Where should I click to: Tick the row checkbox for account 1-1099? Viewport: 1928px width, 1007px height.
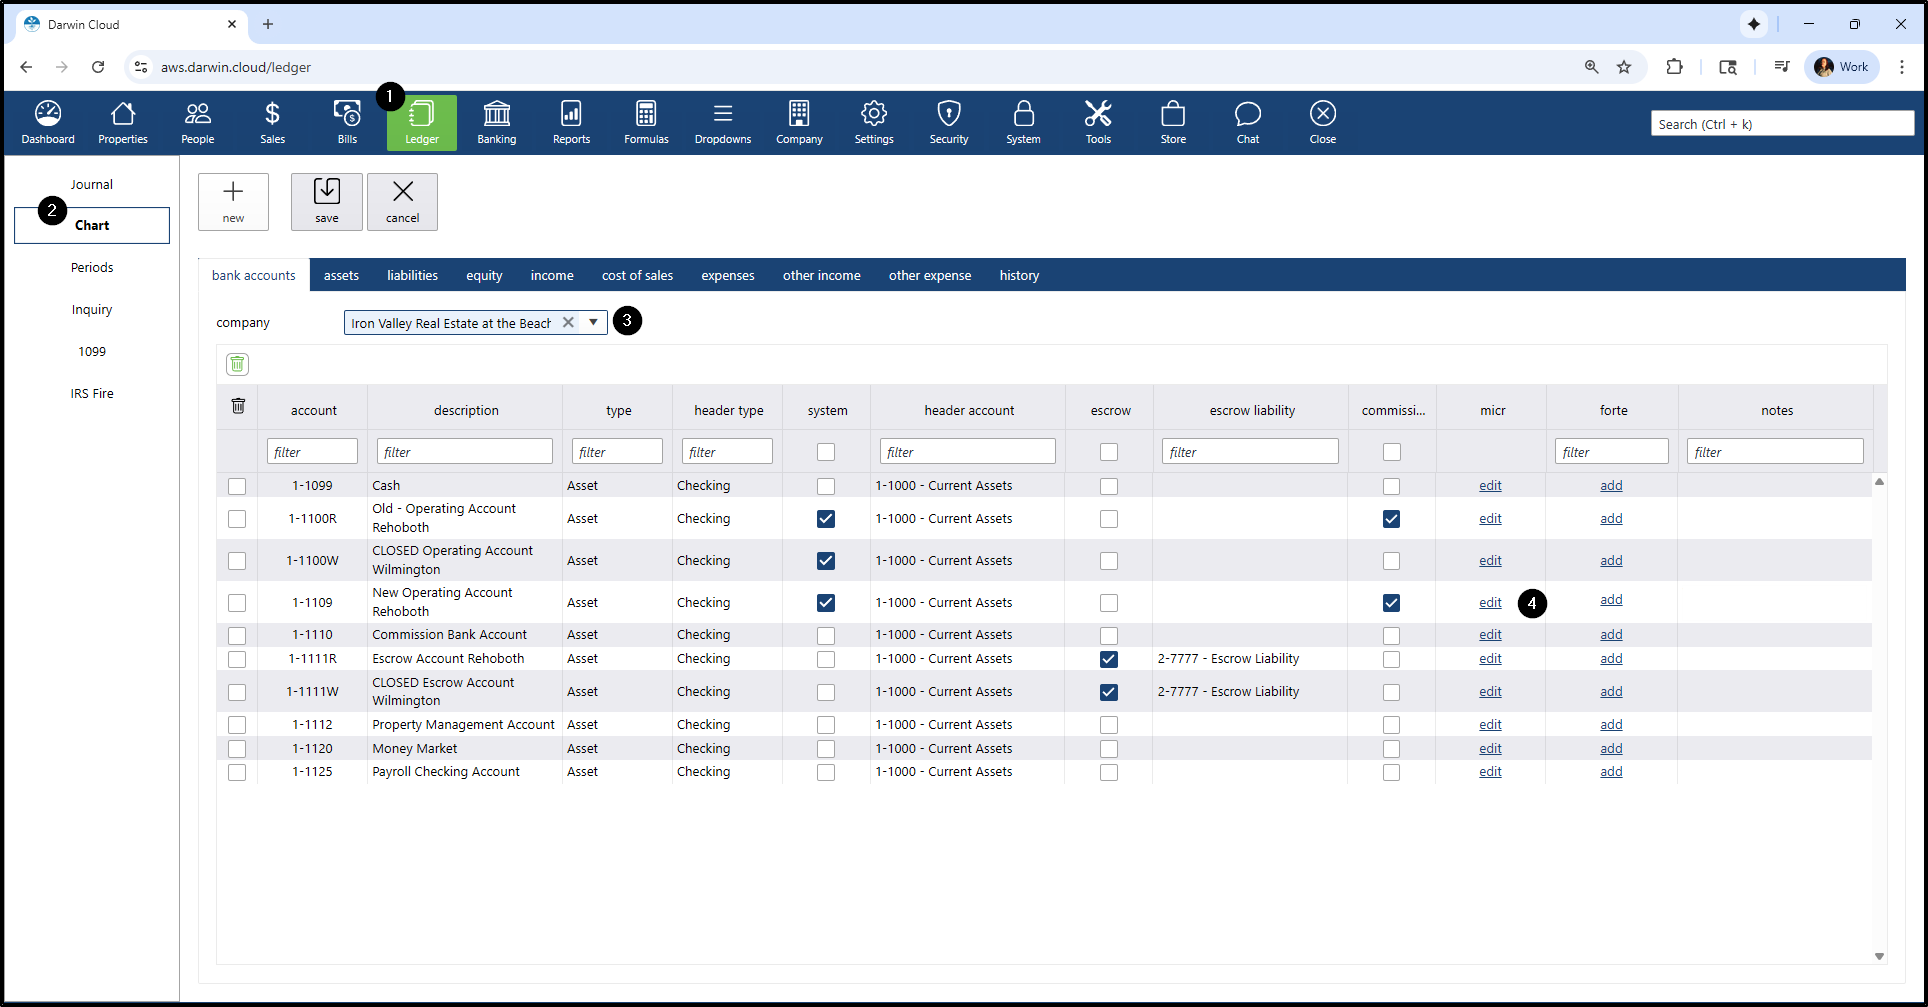point(237,486)
